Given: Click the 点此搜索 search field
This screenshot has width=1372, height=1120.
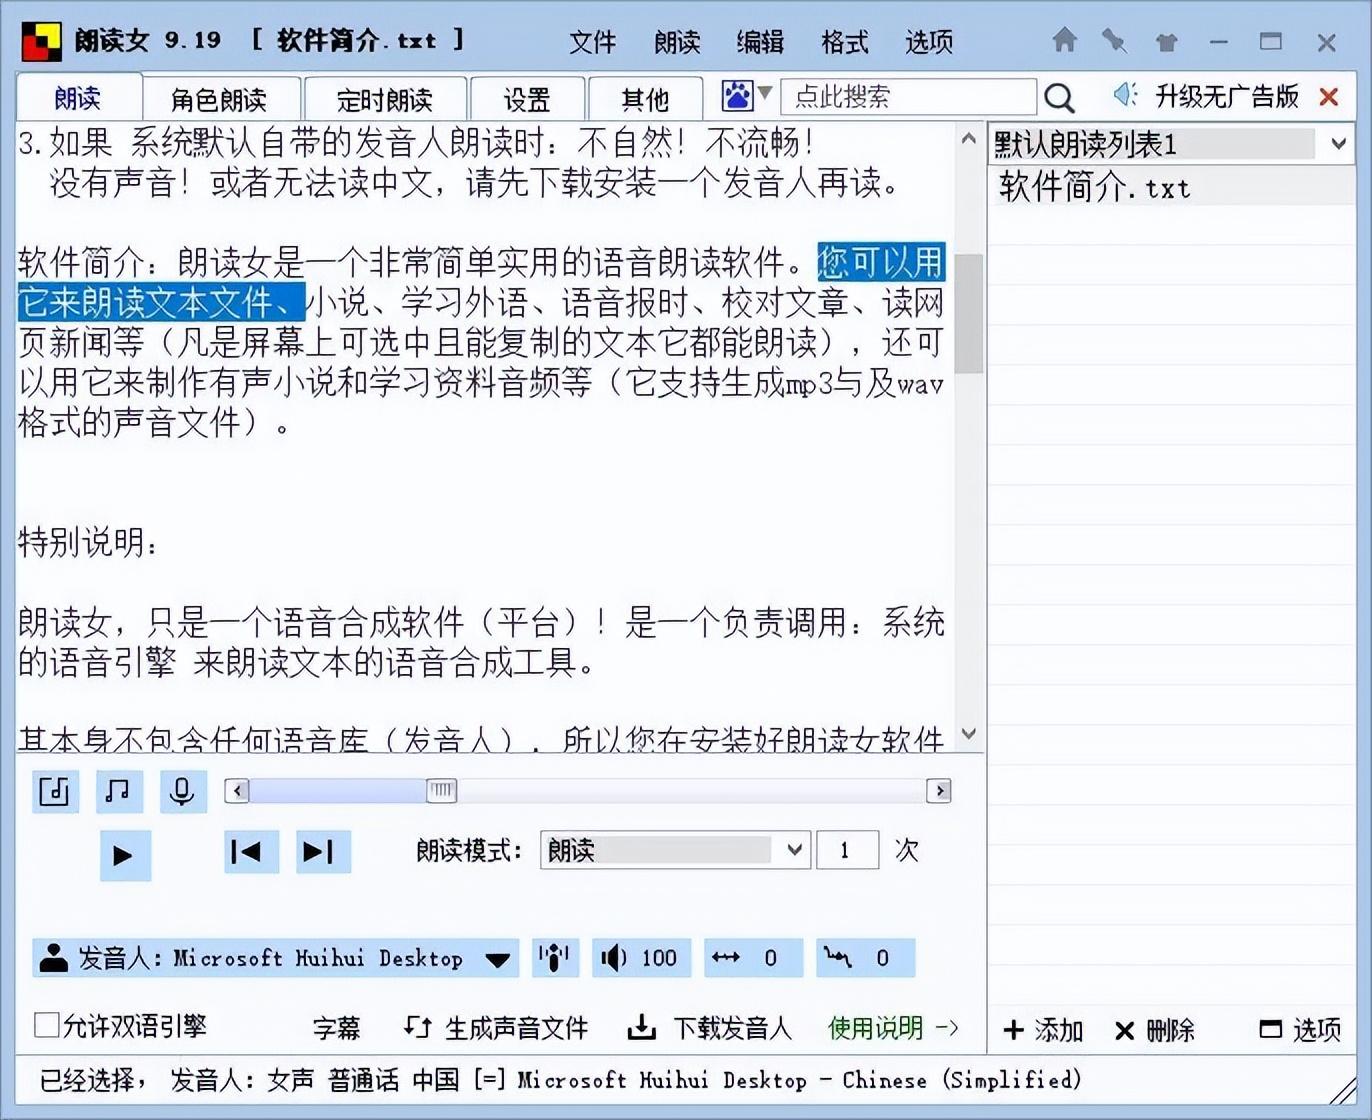Looking at the screenshot, I should tap(908, 97).
